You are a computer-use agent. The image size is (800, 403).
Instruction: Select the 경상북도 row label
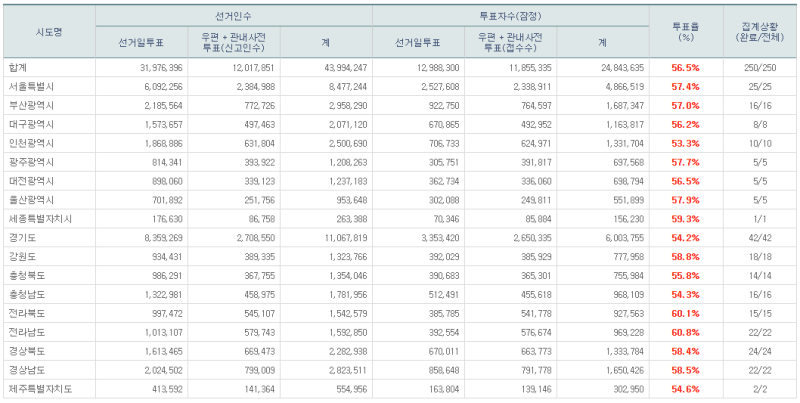[26, 351]
